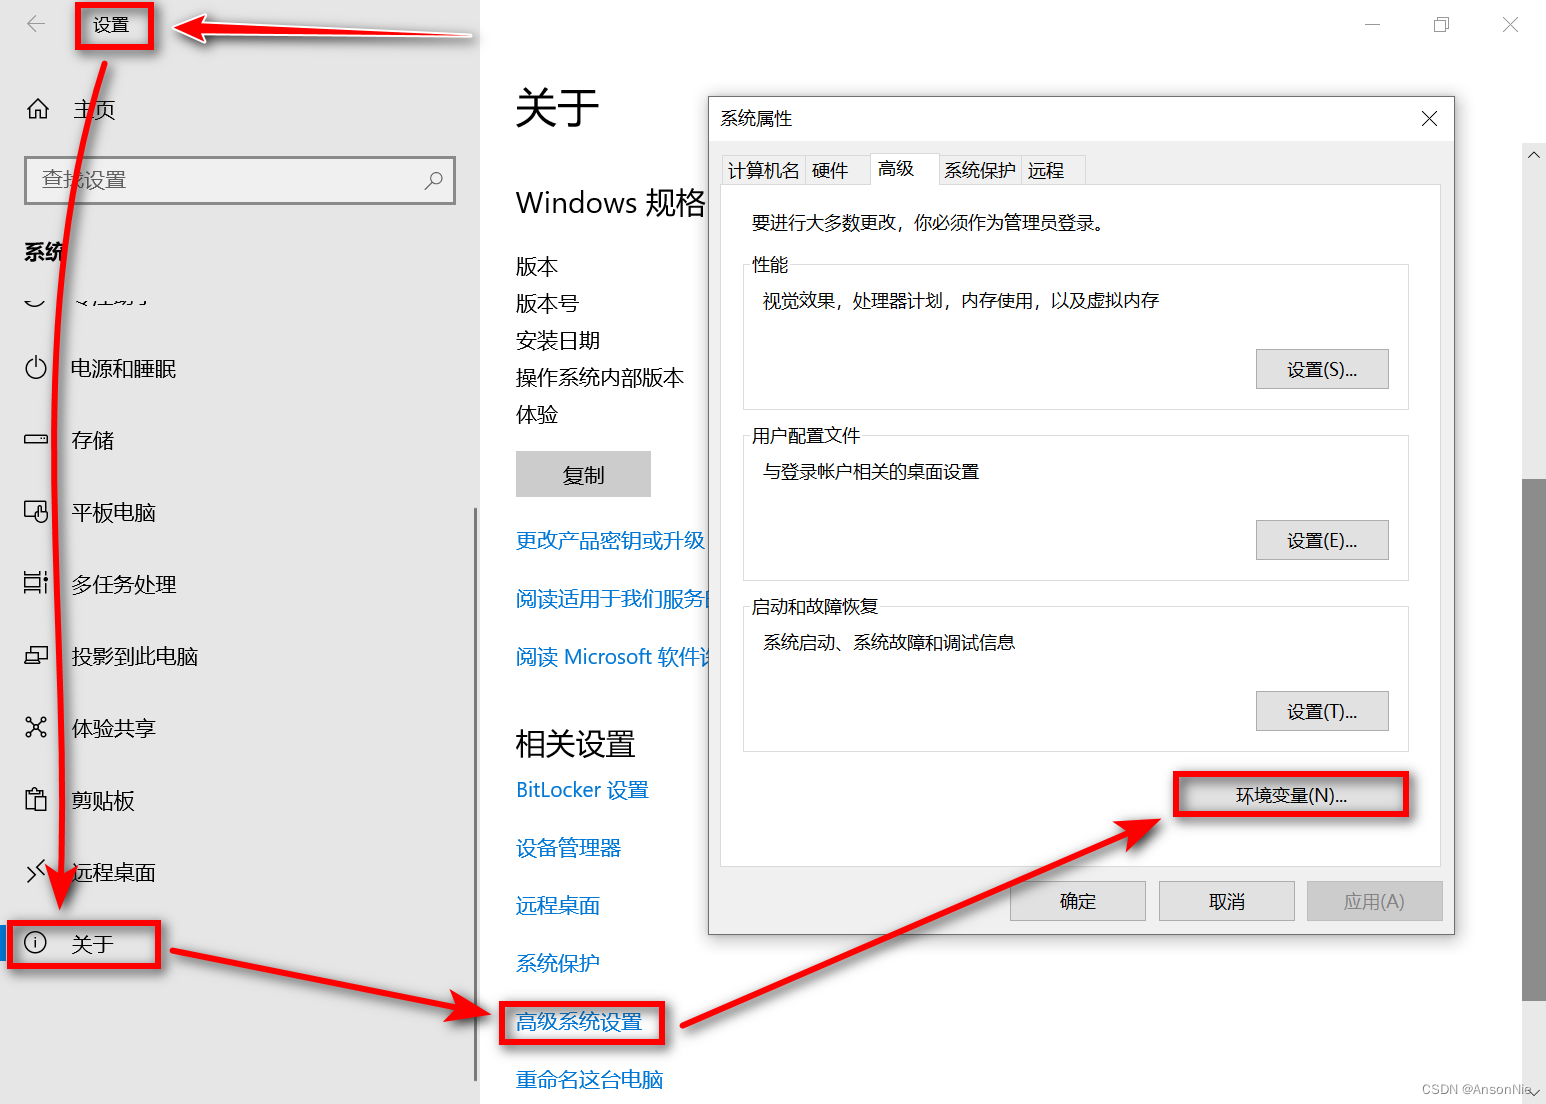
Task: Select 剪贴板 in sidebar
Action: tap(103, 801)
